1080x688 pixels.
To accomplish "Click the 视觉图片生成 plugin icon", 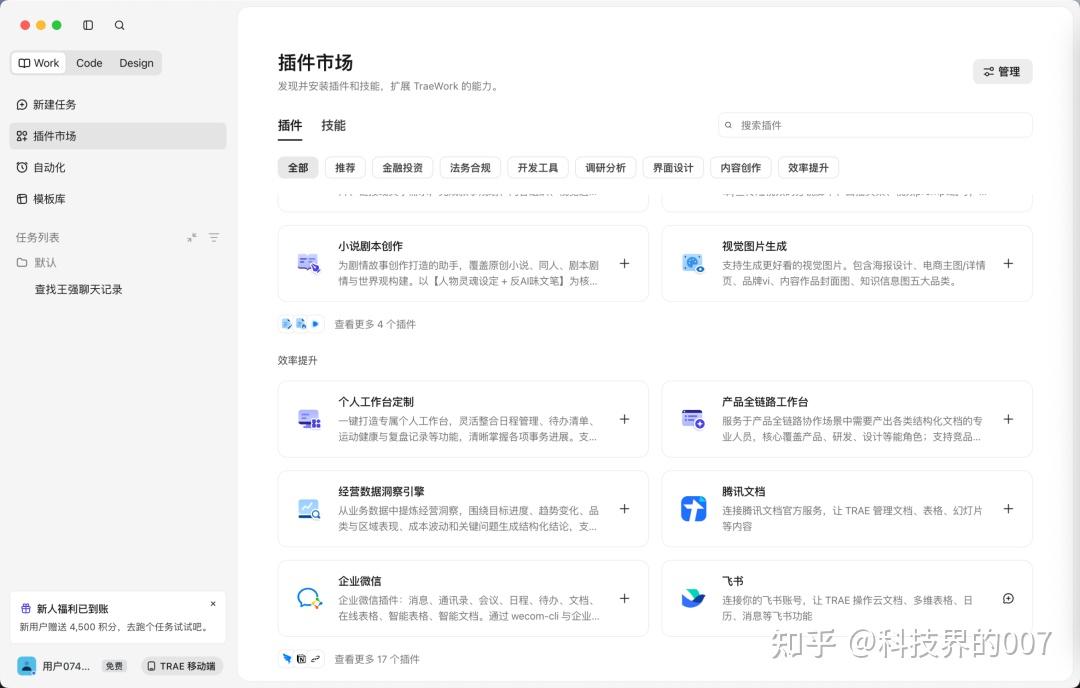I will [x=693, y=264].
